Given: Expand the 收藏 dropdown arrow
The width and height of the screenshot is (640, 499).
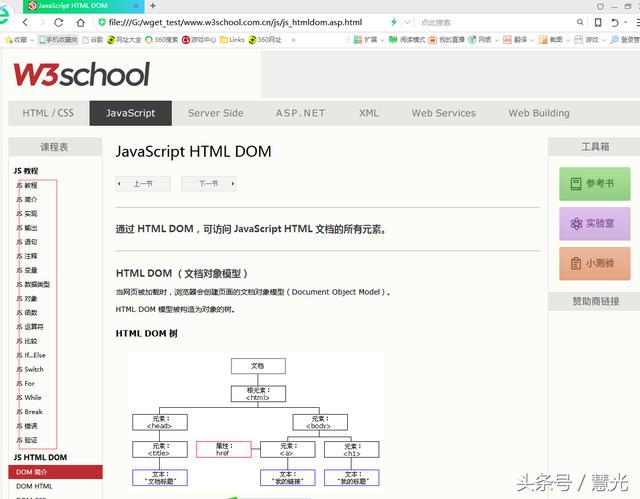Looking at the screenshot, I should point(32,40).
